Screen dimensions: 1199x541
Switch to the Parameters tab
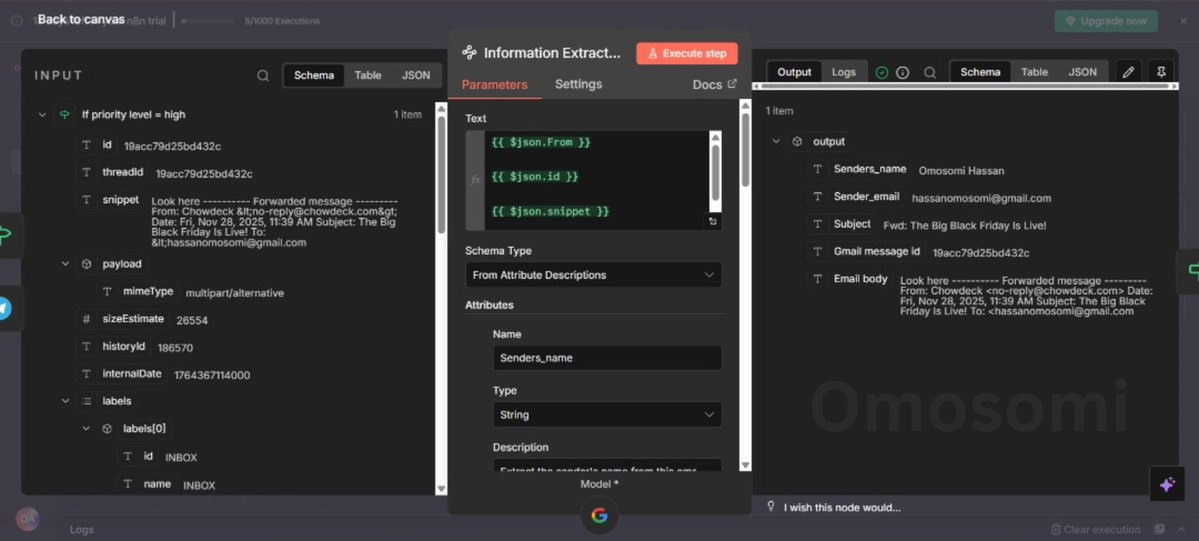494,84
